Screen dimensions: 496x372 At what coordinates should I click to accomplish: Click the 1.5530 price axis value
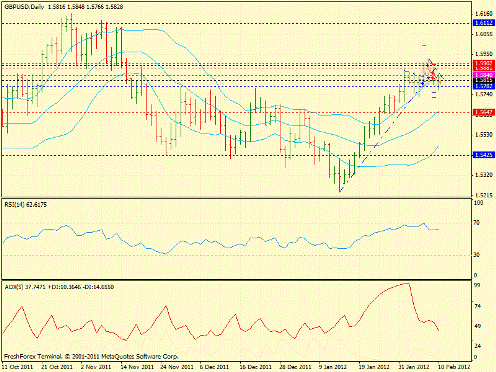click(x=484, y=135)
